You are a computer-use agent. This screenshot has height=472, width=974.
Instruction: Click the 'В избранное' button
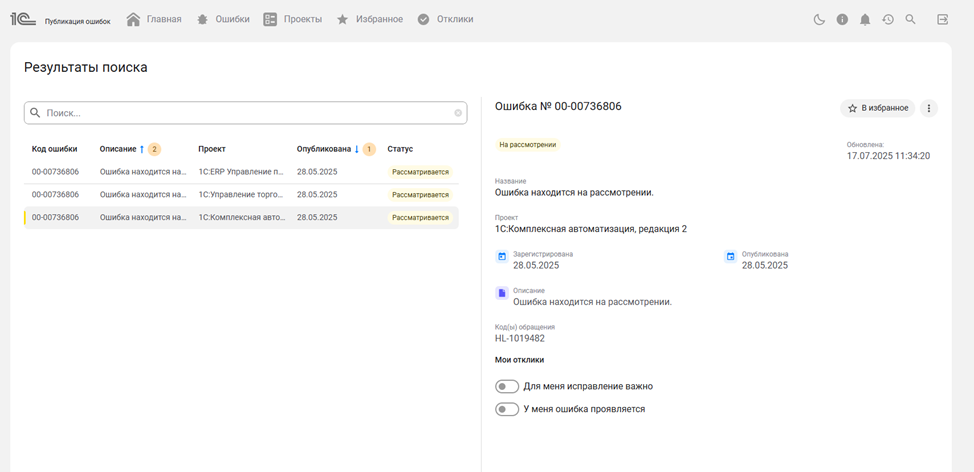click(x=877, y=108)
